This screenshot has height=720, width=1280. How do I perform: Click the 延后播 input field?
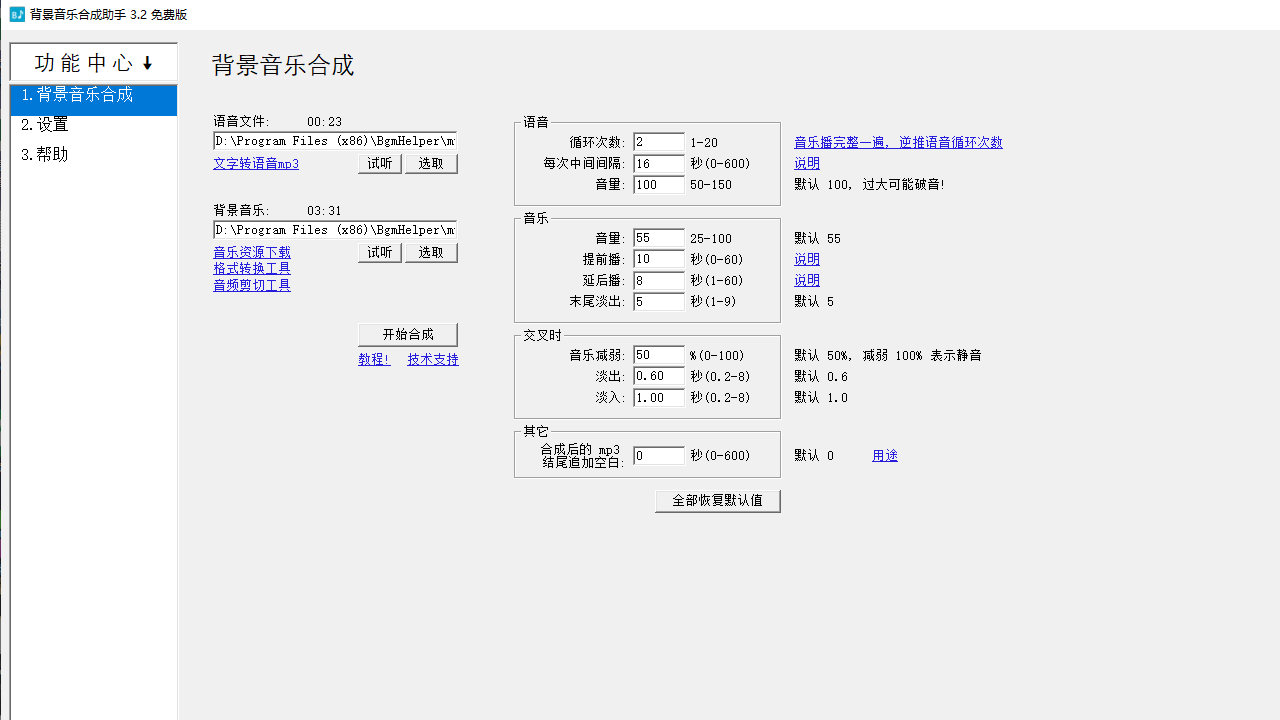(x=659, y=280)
